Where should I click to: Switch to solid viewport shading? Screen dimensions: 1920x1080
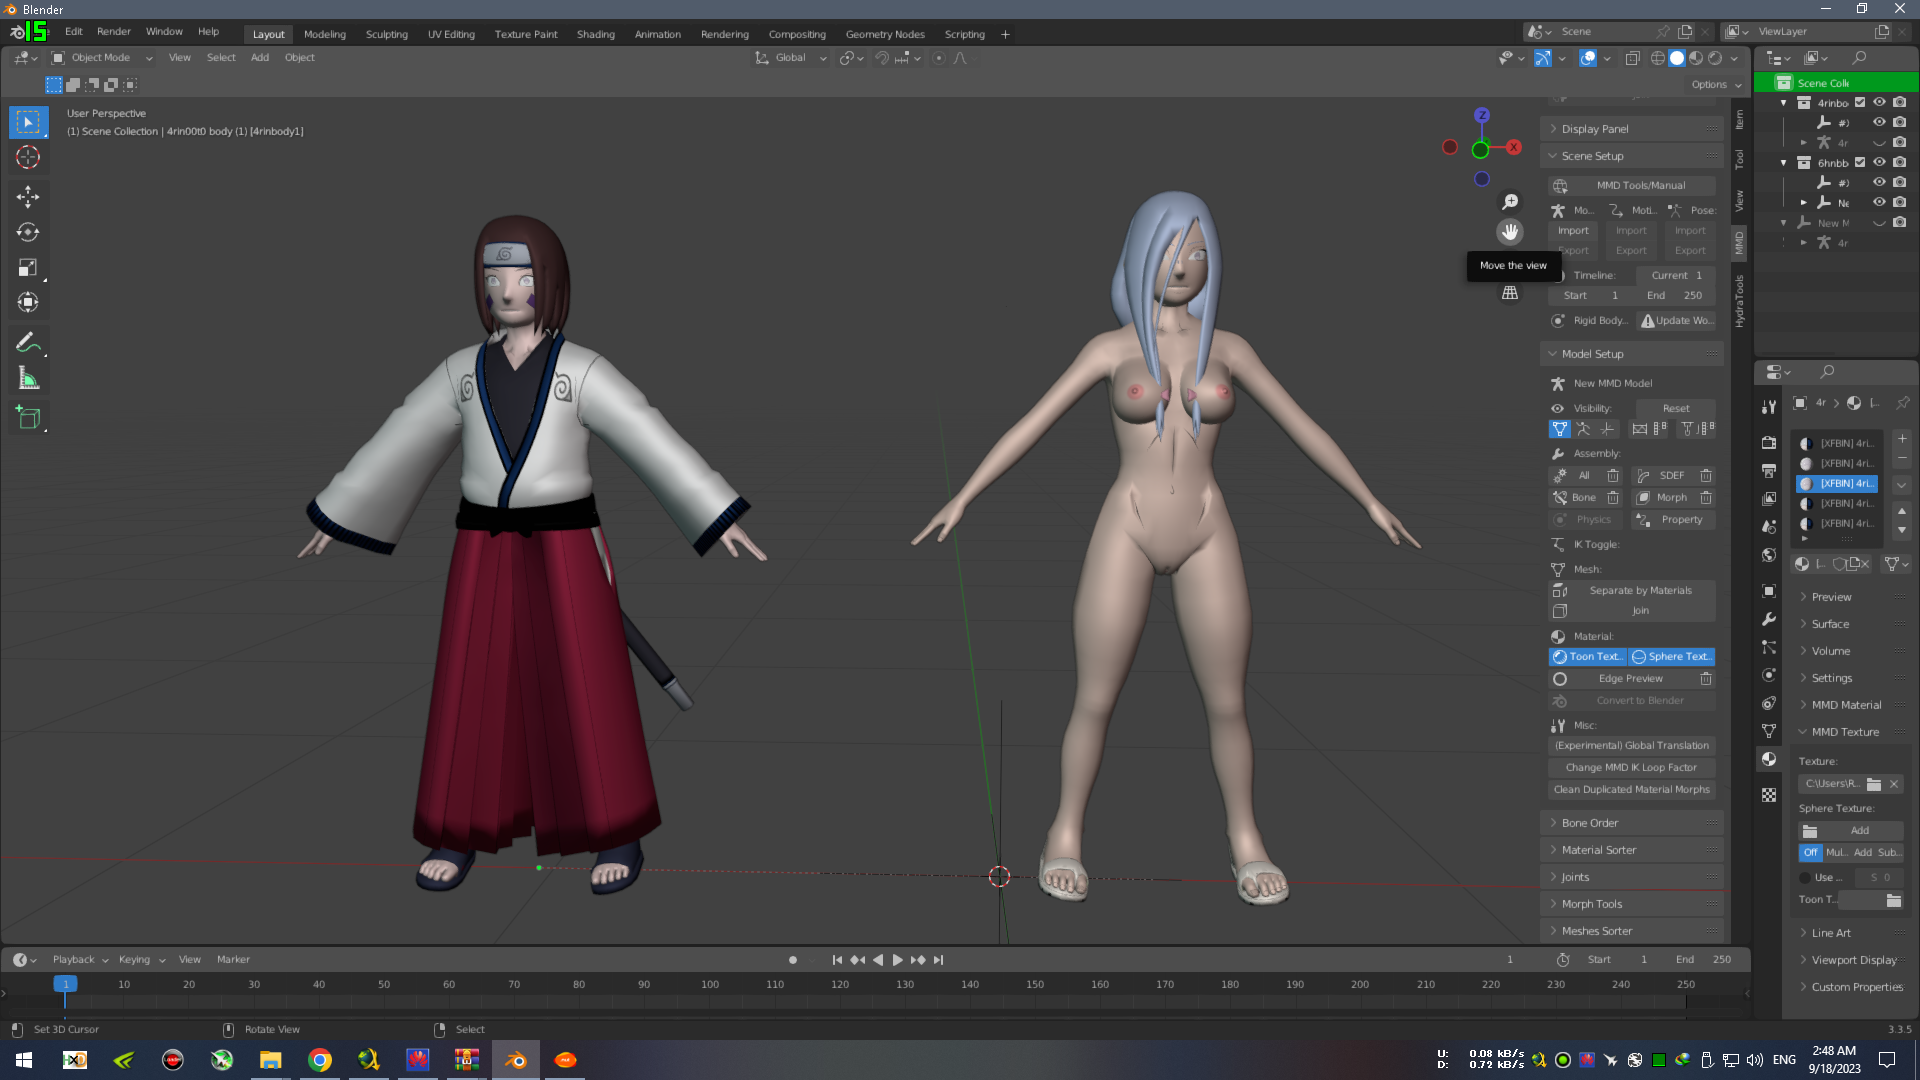(1677, 58)
